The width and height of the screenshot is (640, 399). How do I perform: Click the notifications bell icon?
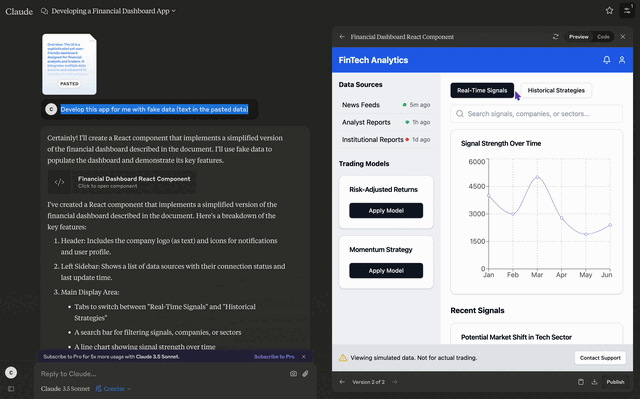pyautogui.click(x=607, y=60)
